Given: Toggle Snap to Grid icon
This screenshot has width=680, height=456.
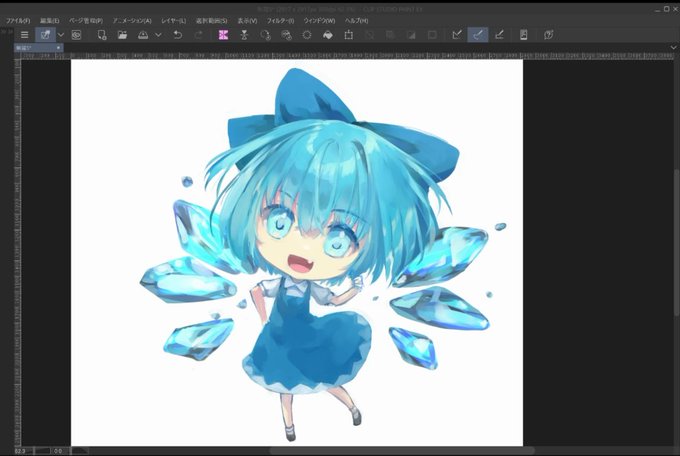Looking at the screenshot, I should pos(499,35).
